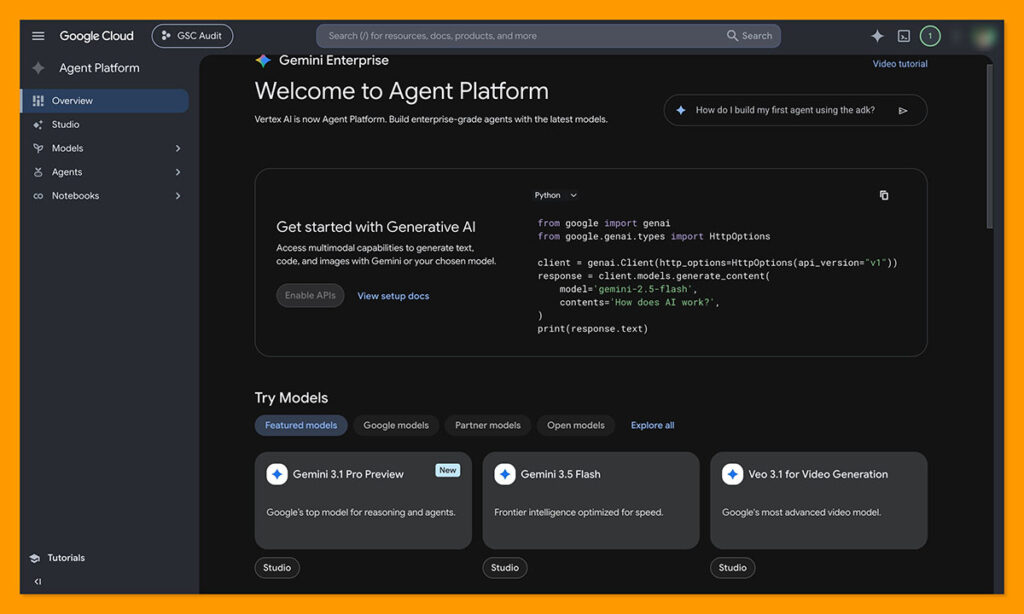Open the Explore all link

point(652,425)
